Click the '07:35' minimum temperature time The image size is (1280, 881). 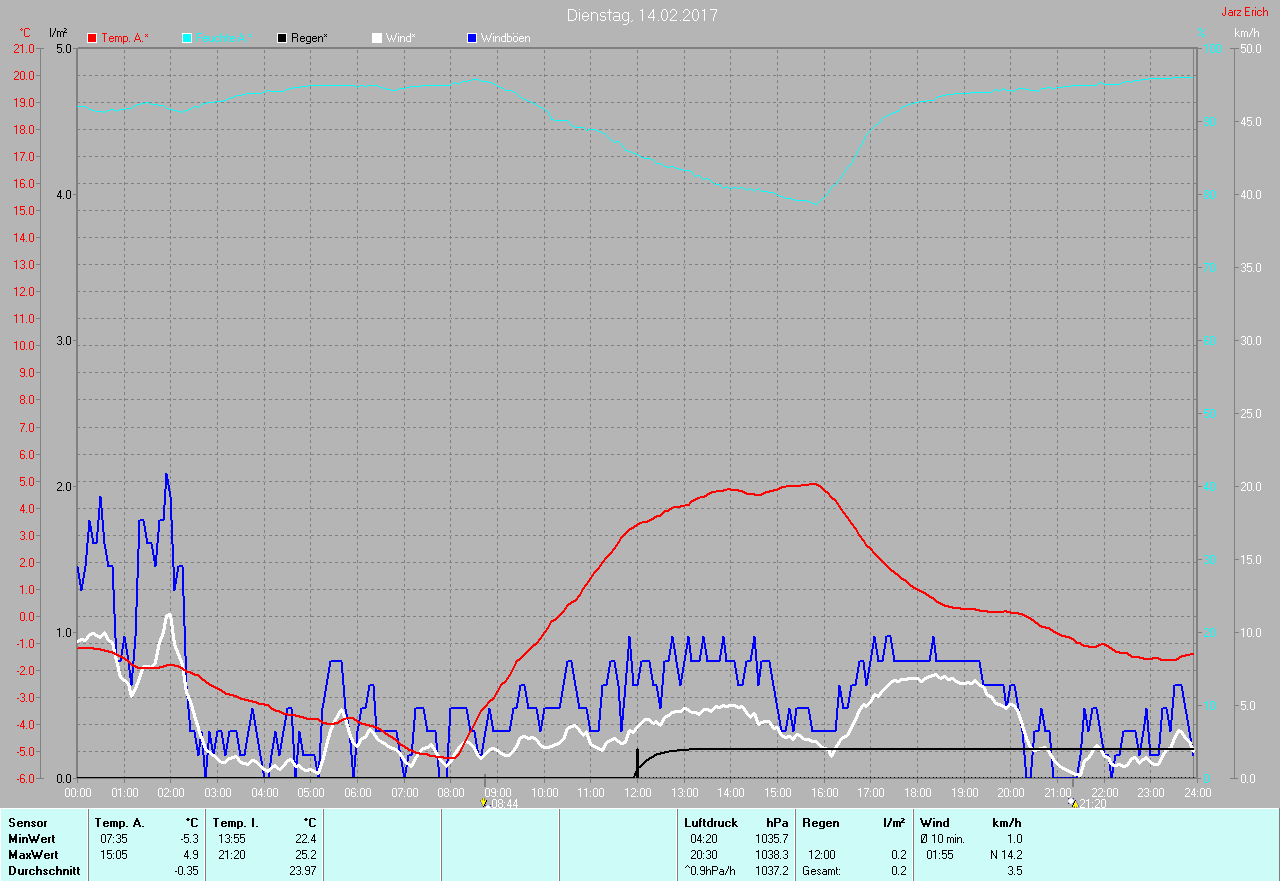pos(114,839)
